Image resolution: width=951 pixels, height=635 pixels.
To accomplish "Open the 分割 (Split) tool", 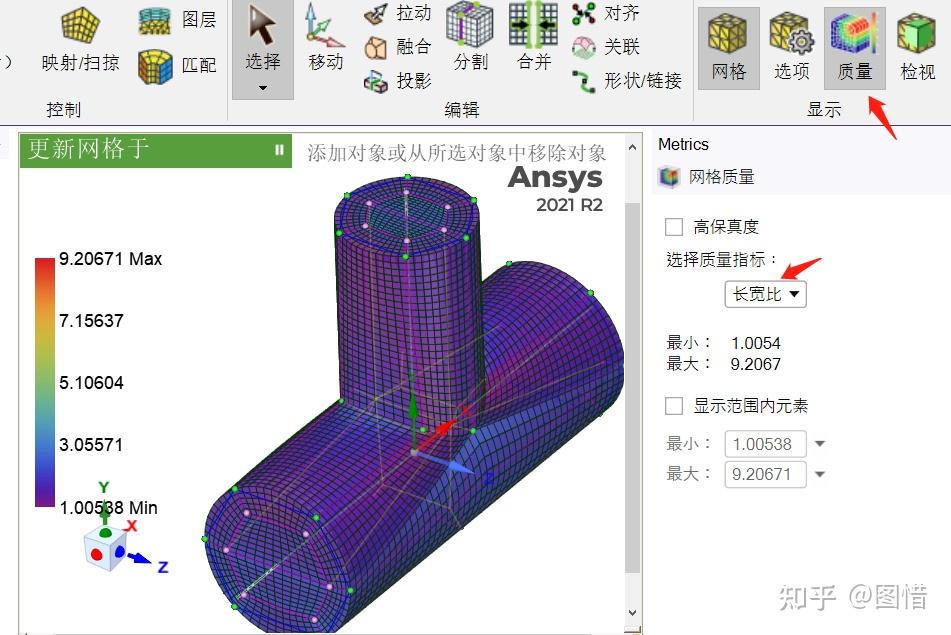I will tap(470, 40).
